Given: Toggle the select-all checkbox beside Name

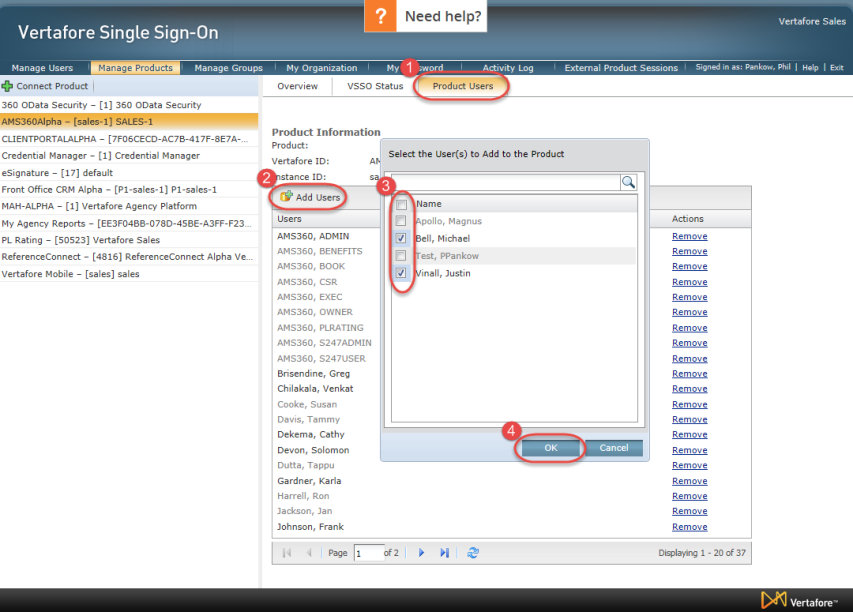Looking at the screenshot, I should [x=401, y=205].
